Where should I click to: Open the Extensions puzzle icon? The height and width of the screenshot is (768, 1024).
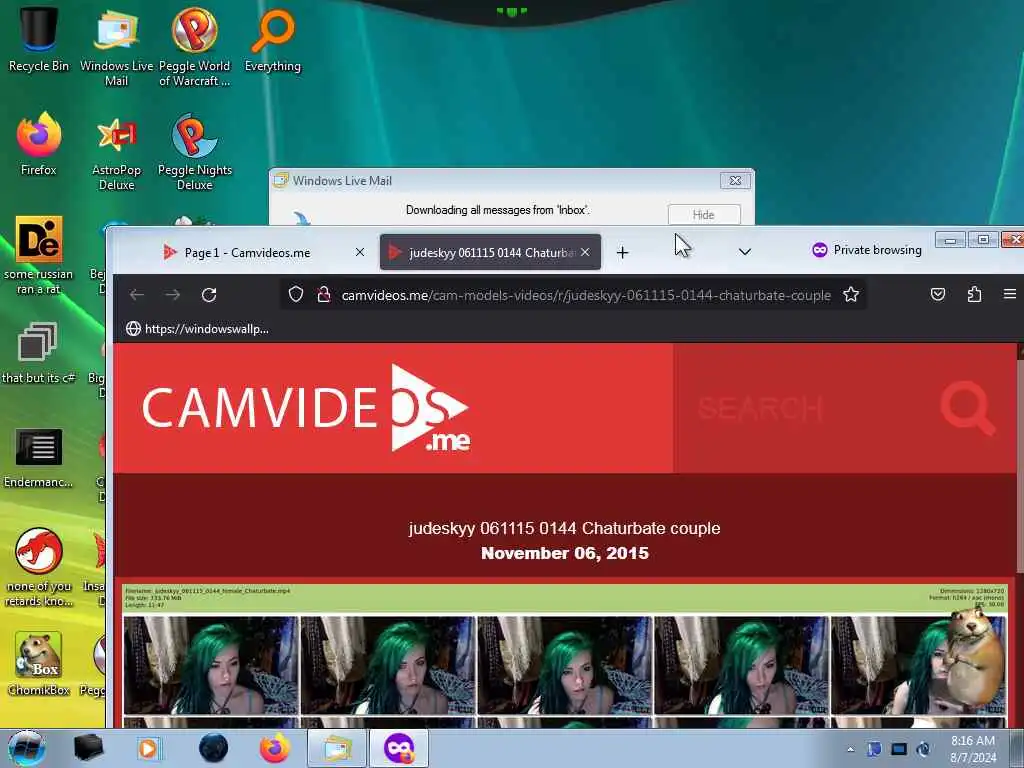pos(974,295)
